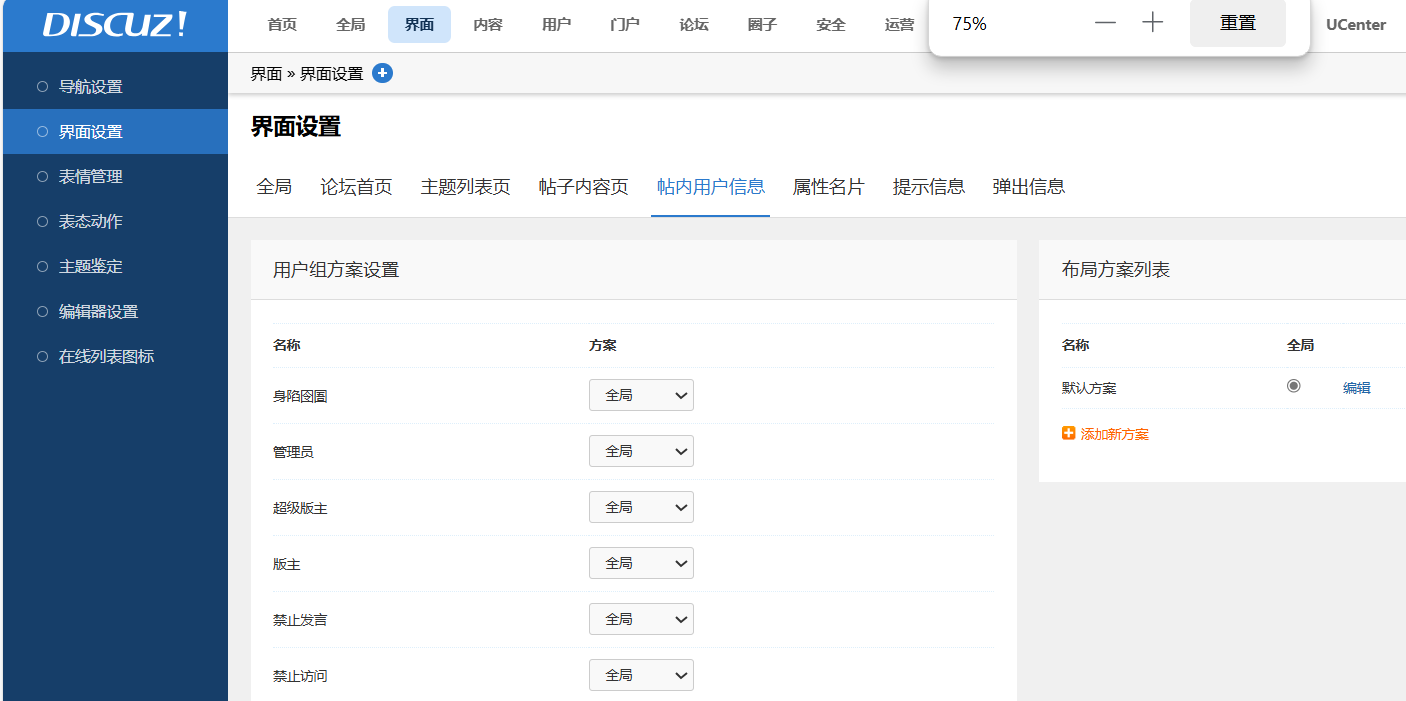The width and height of the screenshot is (1406, 701).
Task: Go to the 论坛首页 tab
Action: point(356,187)
